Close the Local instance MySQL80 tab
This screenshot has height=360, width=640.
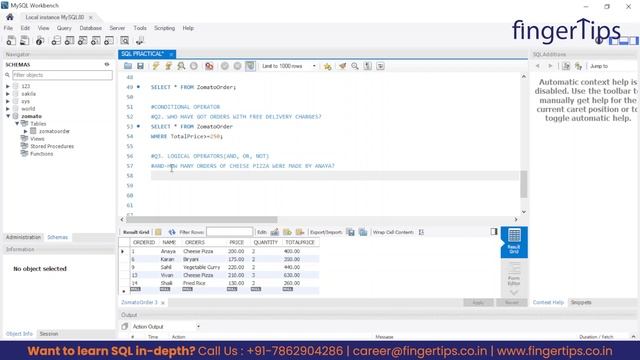[x=91, y=18]
